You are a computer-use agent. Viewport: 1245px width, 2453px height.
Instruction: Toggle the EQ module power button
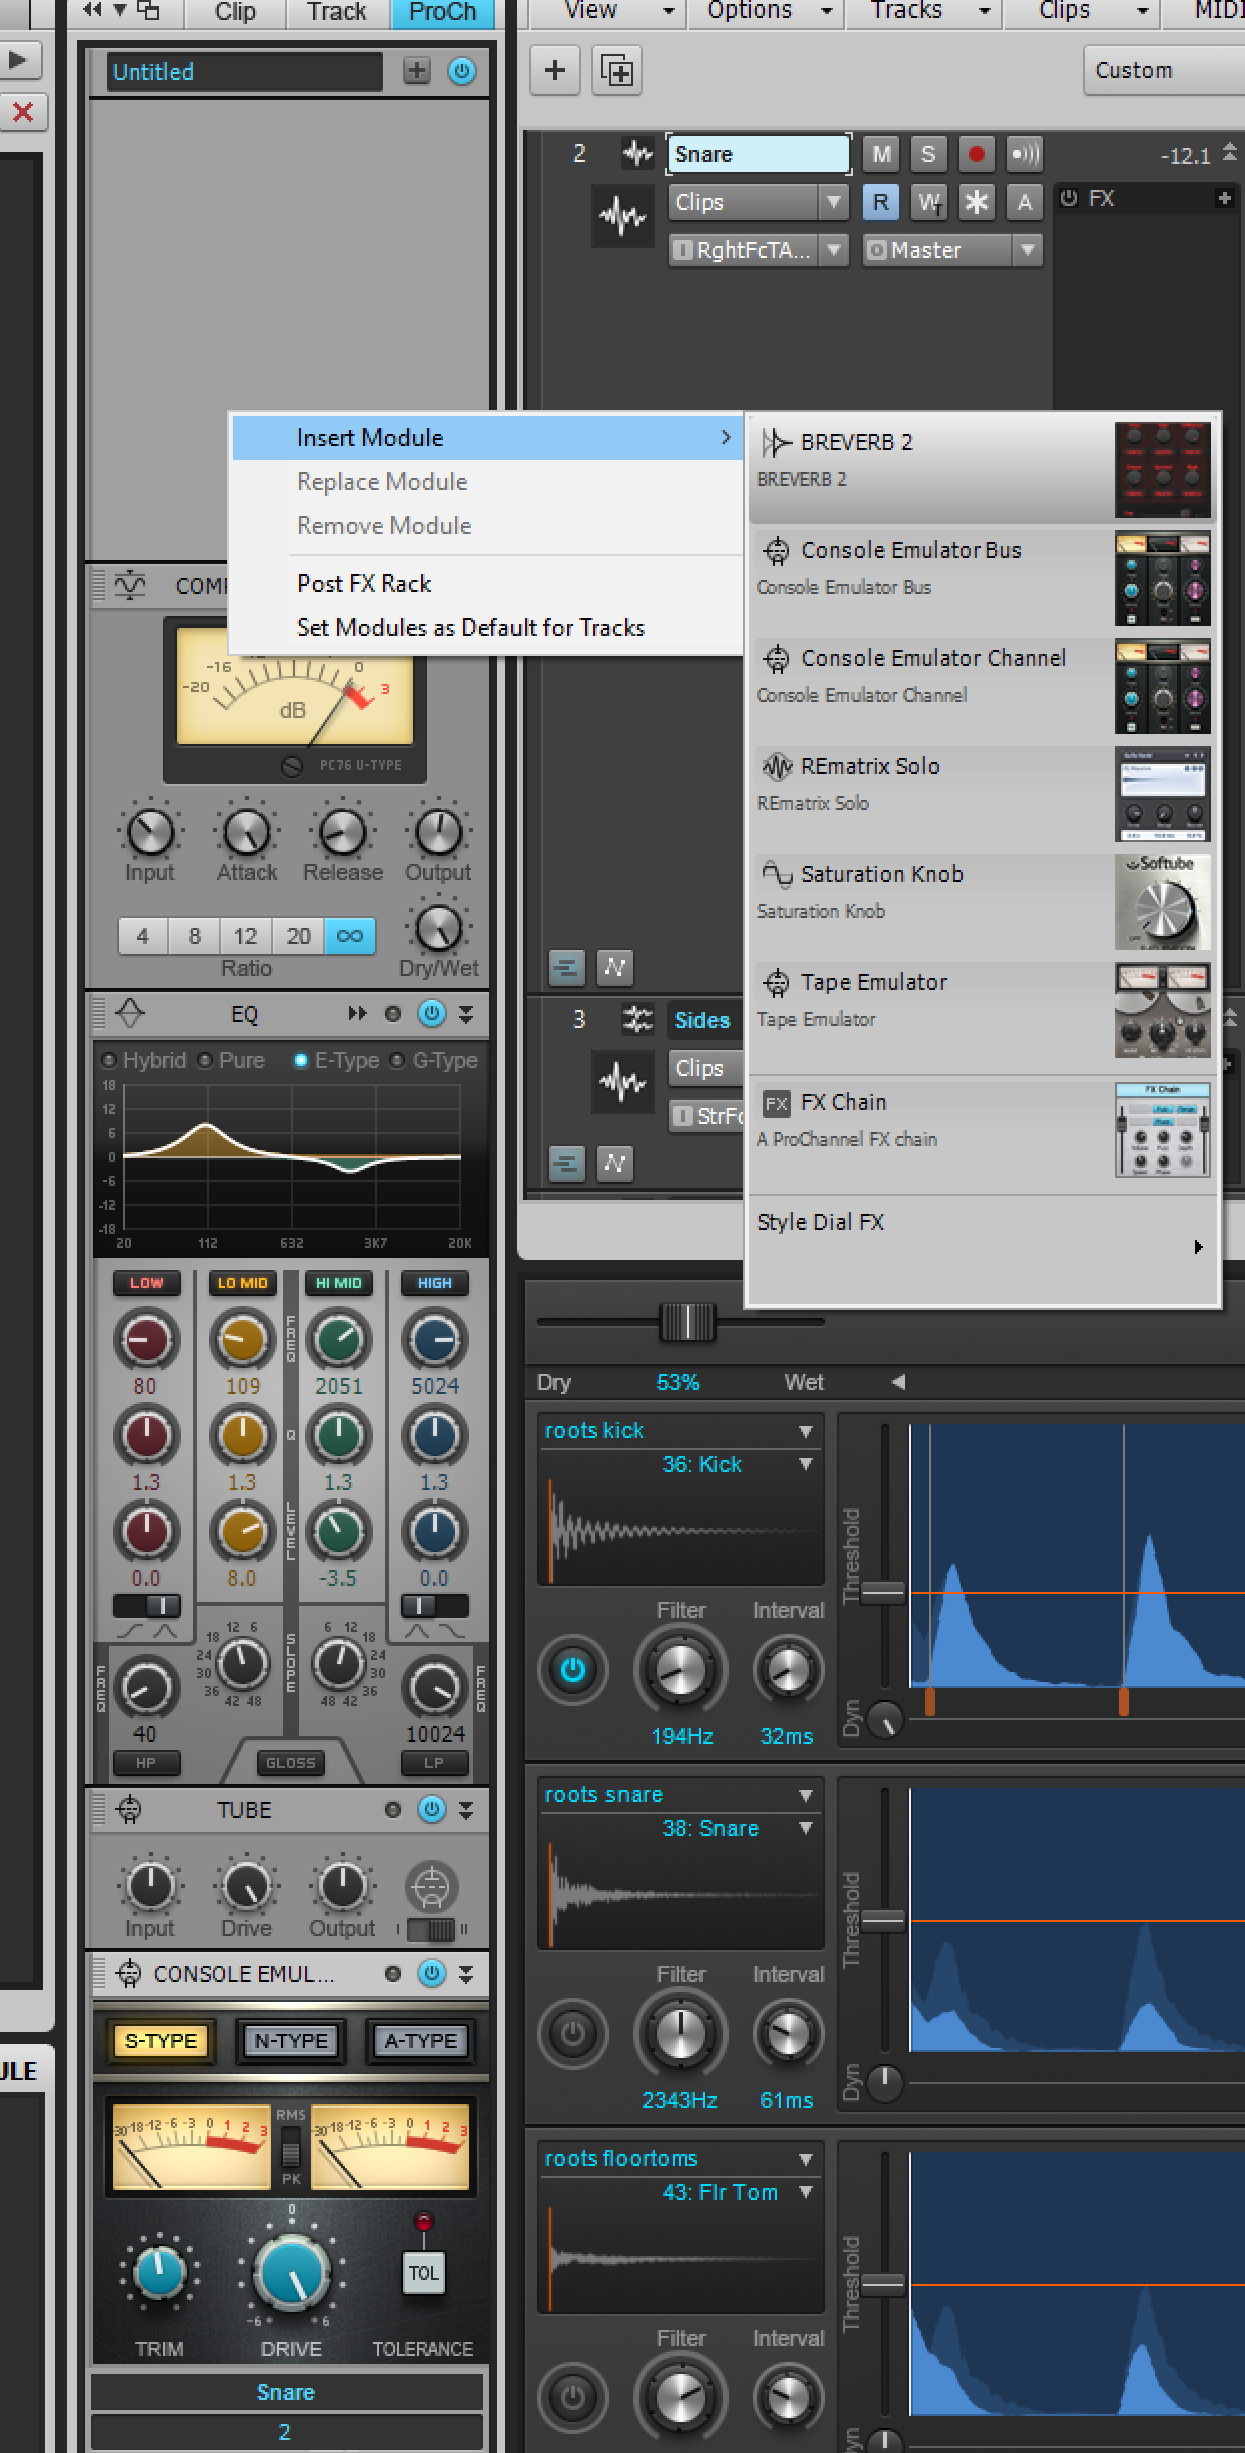pyautogui.click(x=432, y=1013)
